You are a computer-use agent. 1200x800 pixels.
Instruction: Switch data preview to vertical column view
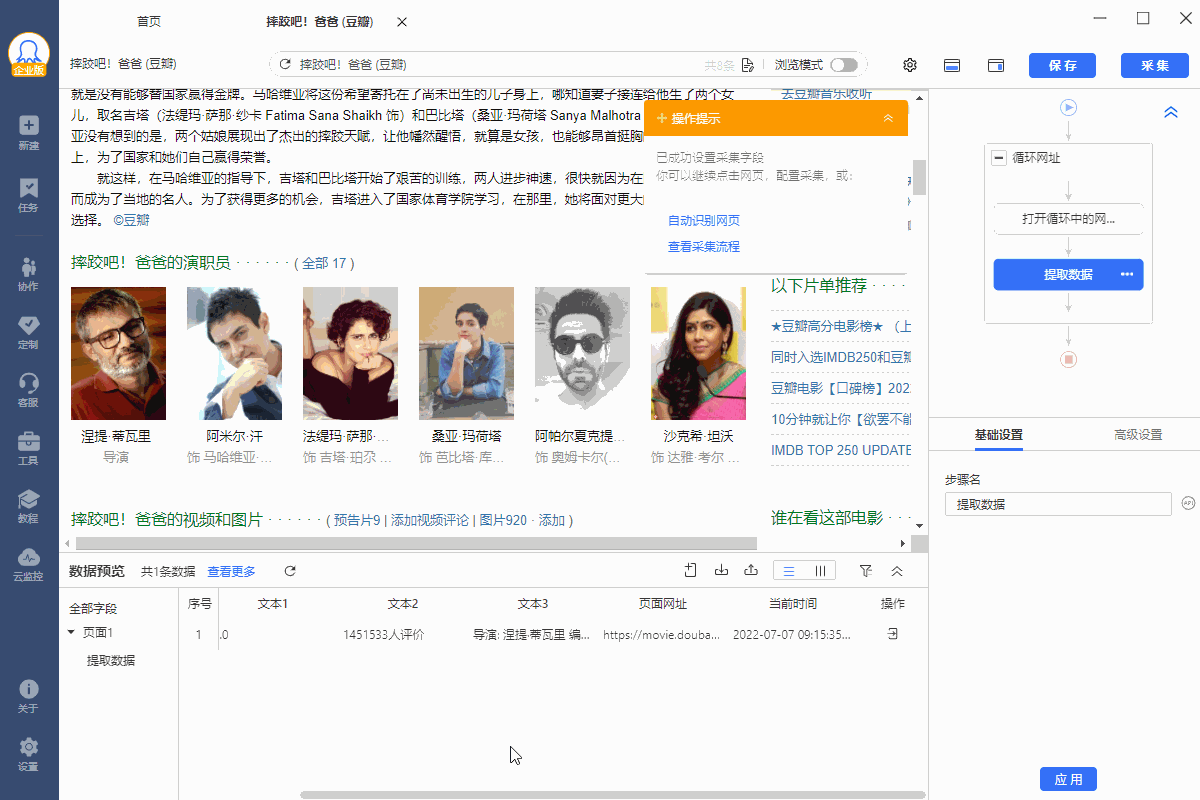click(x=820, y=571)
